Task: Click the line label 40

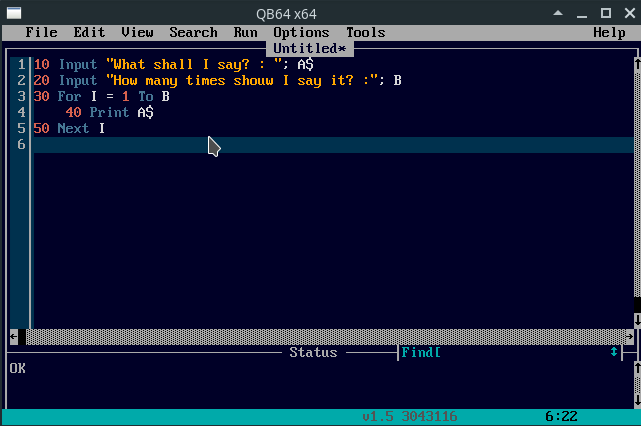Action: tap(73, 112)
